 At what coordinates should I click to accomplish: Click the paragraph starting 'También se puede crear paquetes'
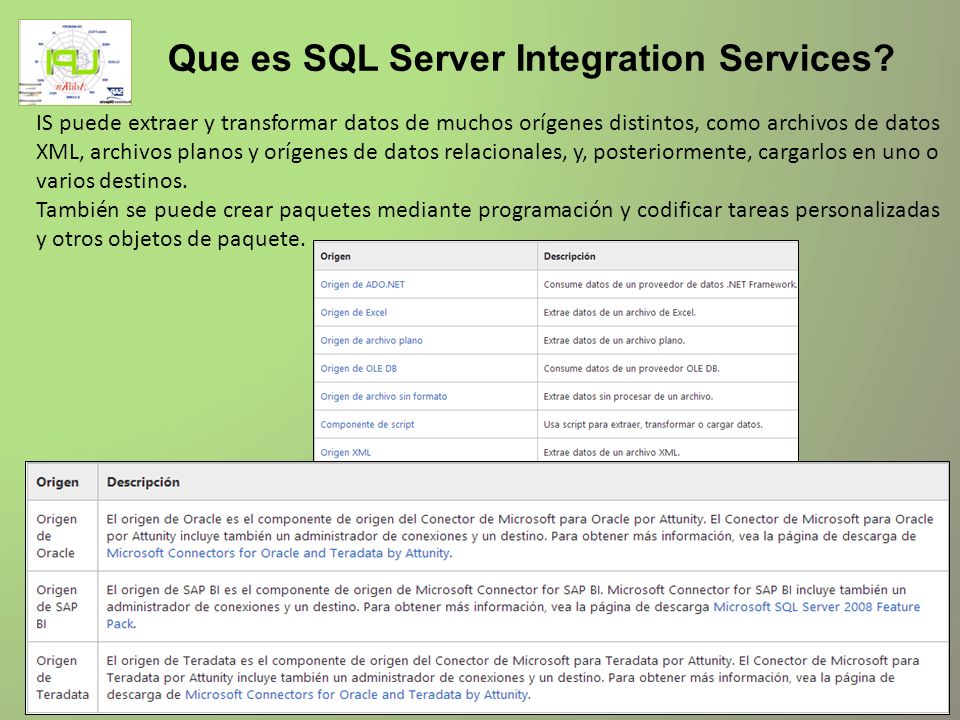[487, 224]
